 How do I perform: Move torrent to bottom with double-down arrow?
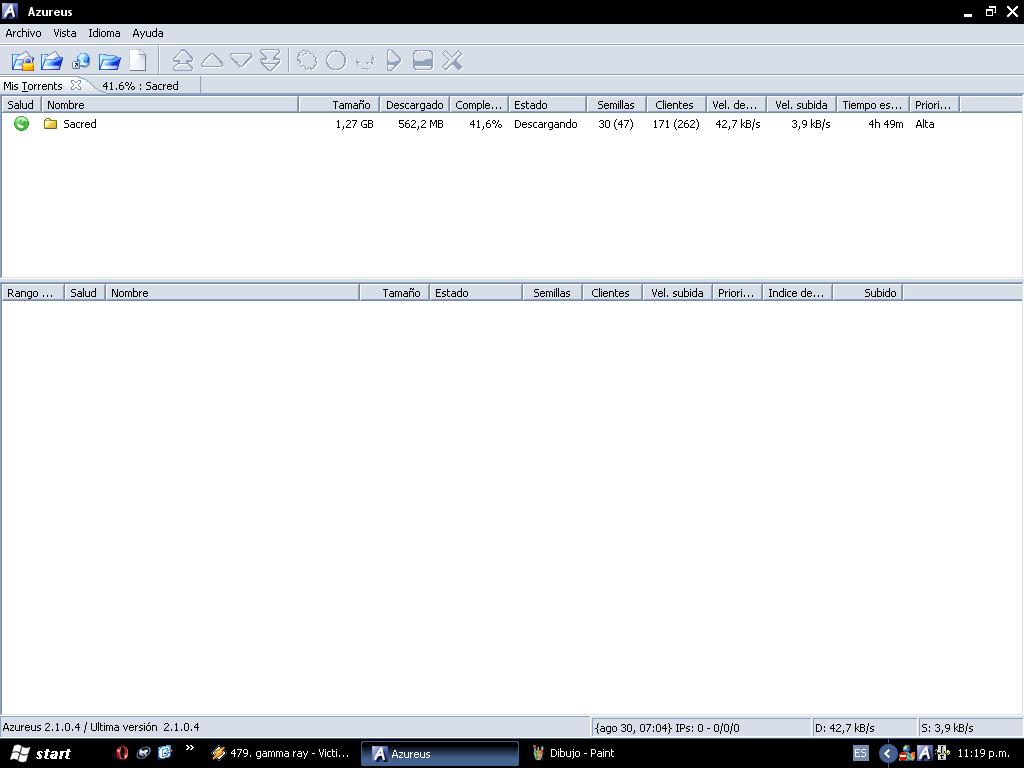tap(270, 61)
